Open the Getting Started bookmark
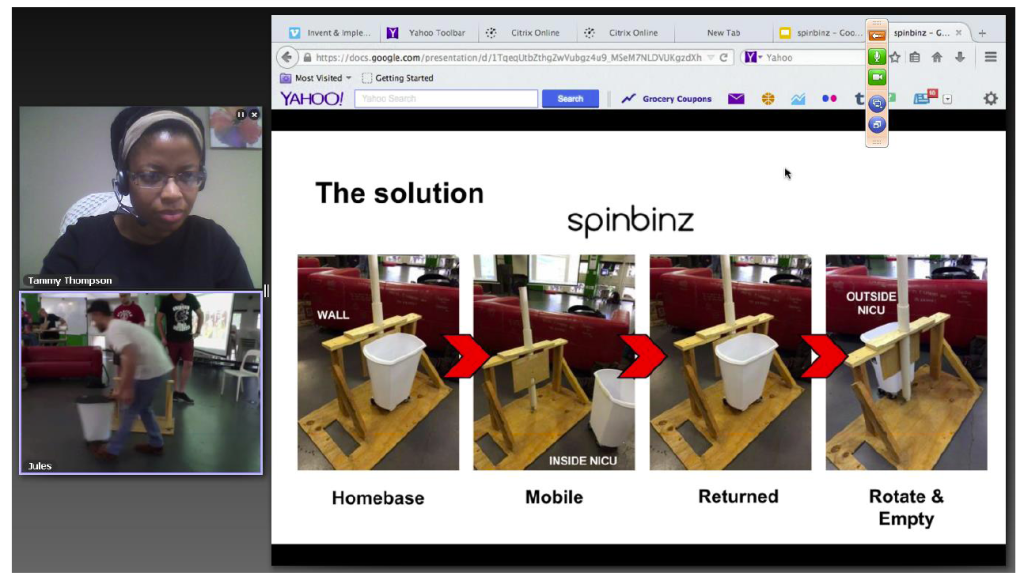The width and height of the screenshot is (1024, 580). pos(398,78)
